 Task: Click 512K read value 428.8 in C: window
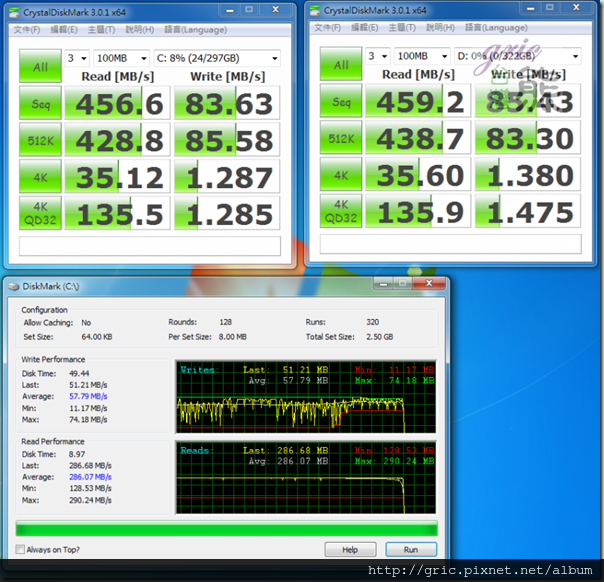click(x=117, y=139)
